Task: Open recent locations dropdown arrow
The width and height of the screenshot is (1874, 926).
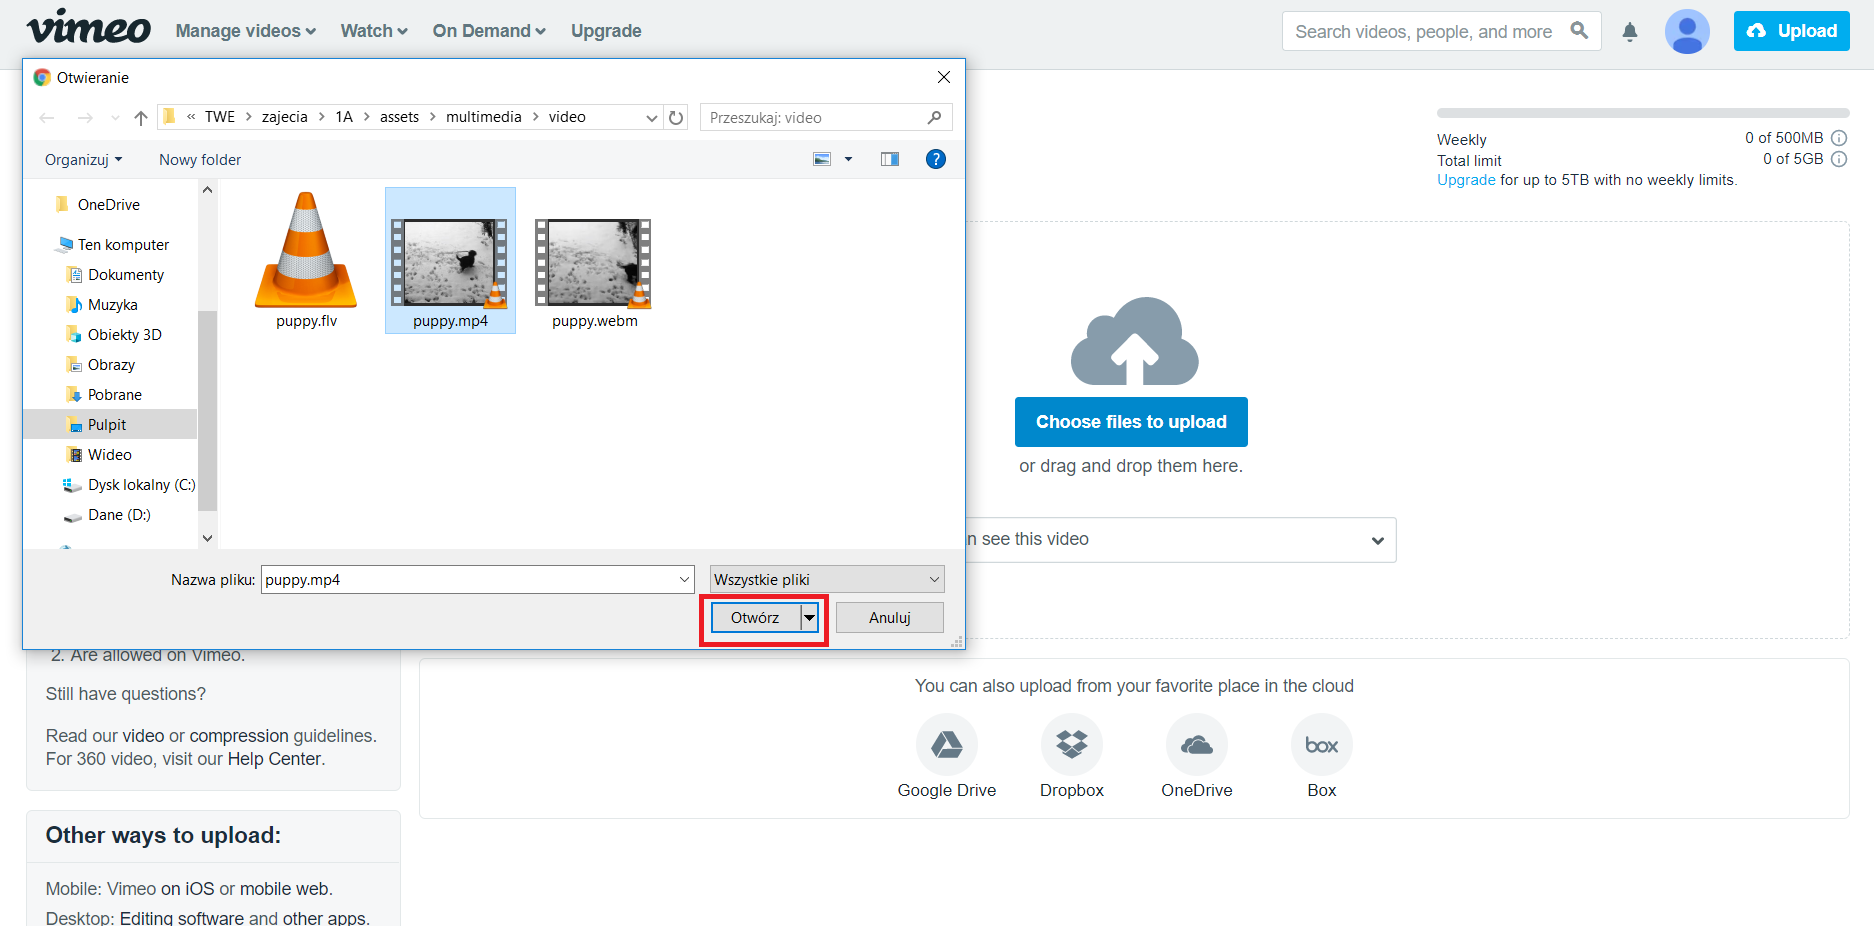Action: click(115, 118)
